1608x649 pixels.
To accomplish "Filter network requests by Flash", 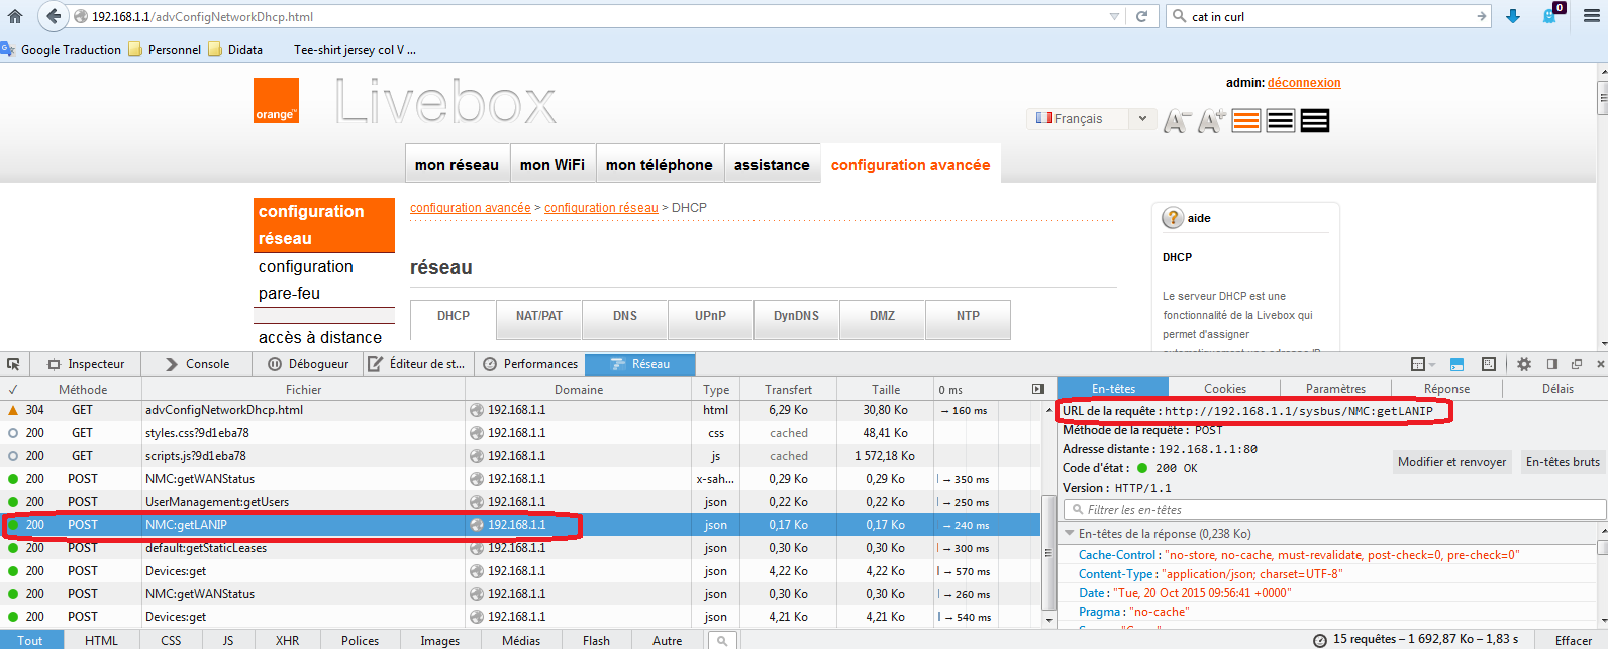I will tap(596, 640).
